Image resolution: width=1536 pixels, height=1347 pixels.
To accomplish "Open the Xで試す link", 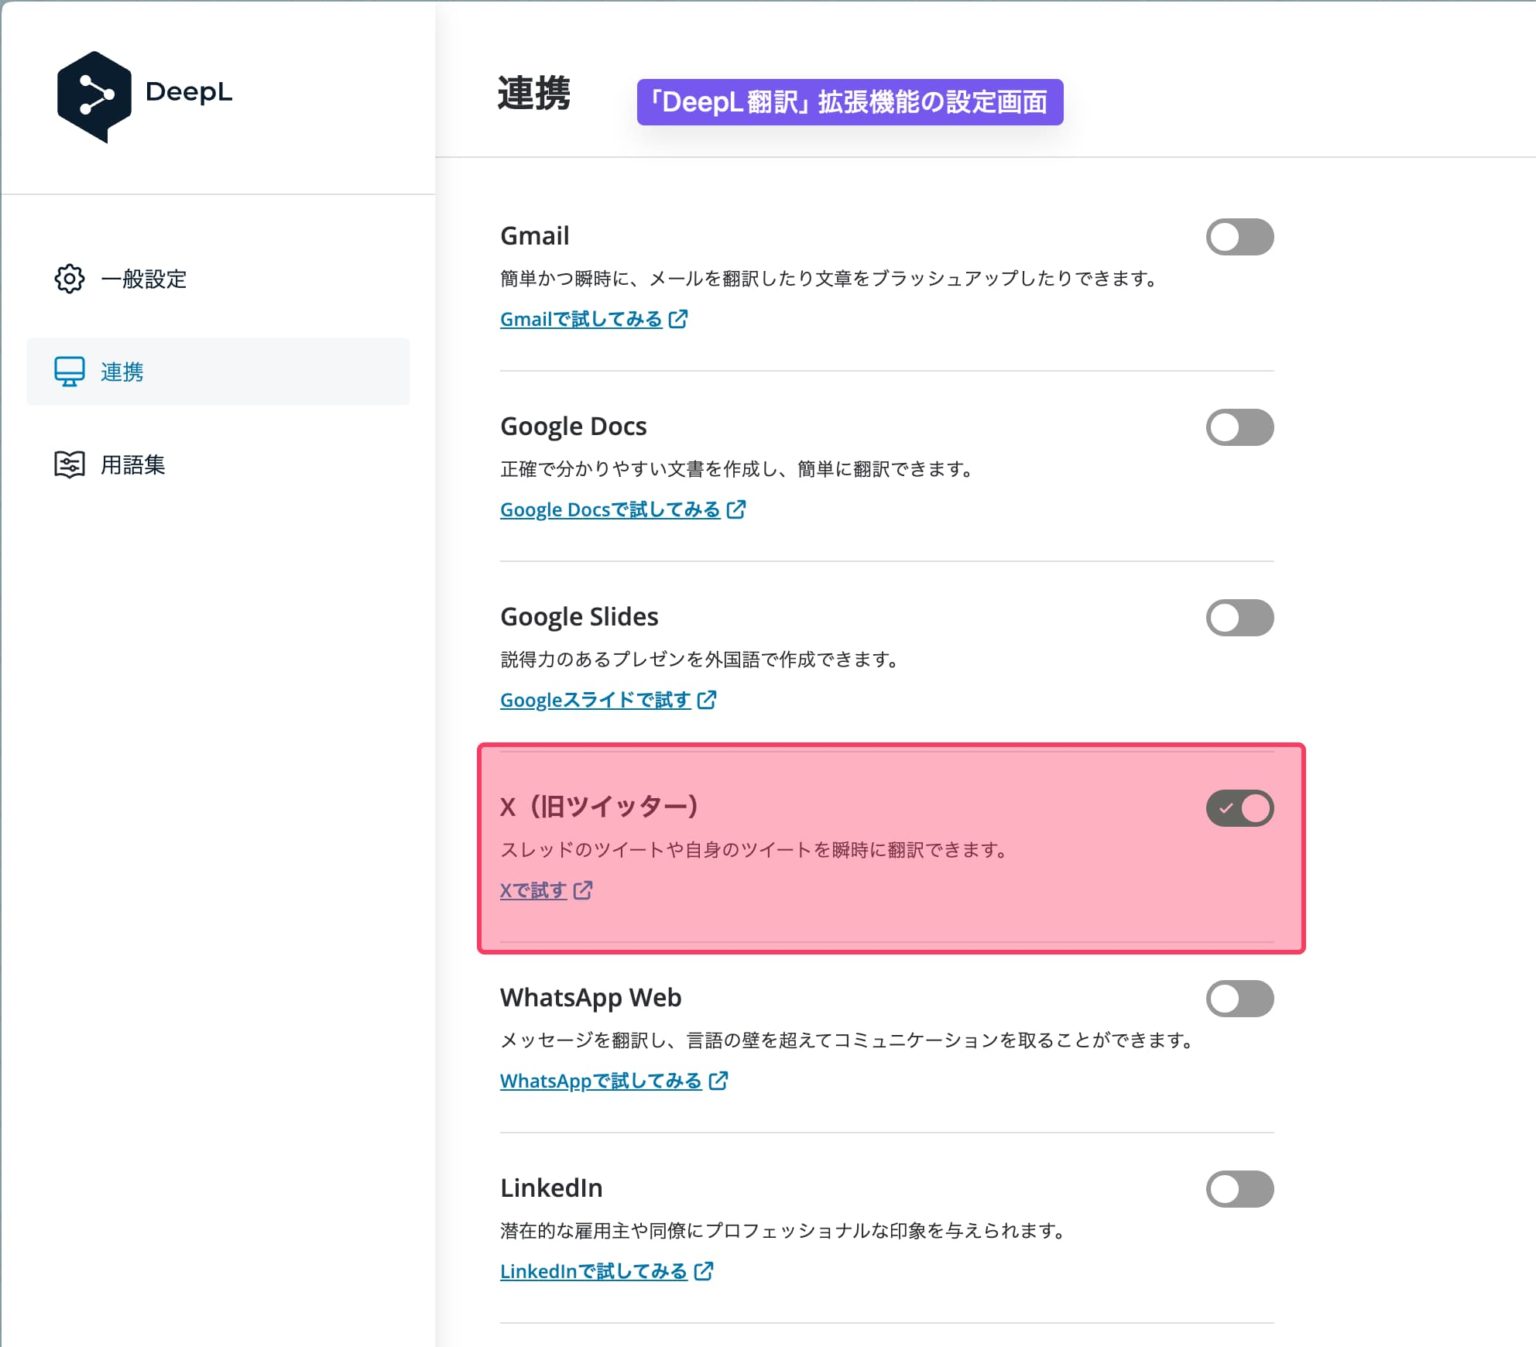I will tap(533, 890).
